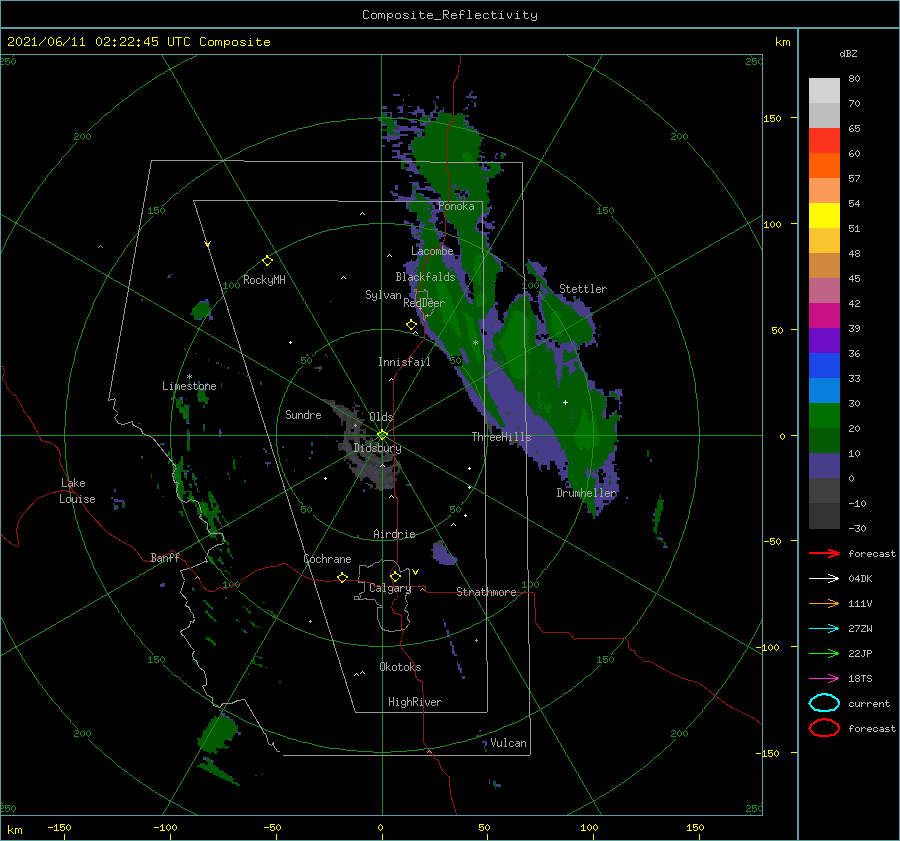
Task: Select the 36 dBZ blue color swatch
Action: 824,366
